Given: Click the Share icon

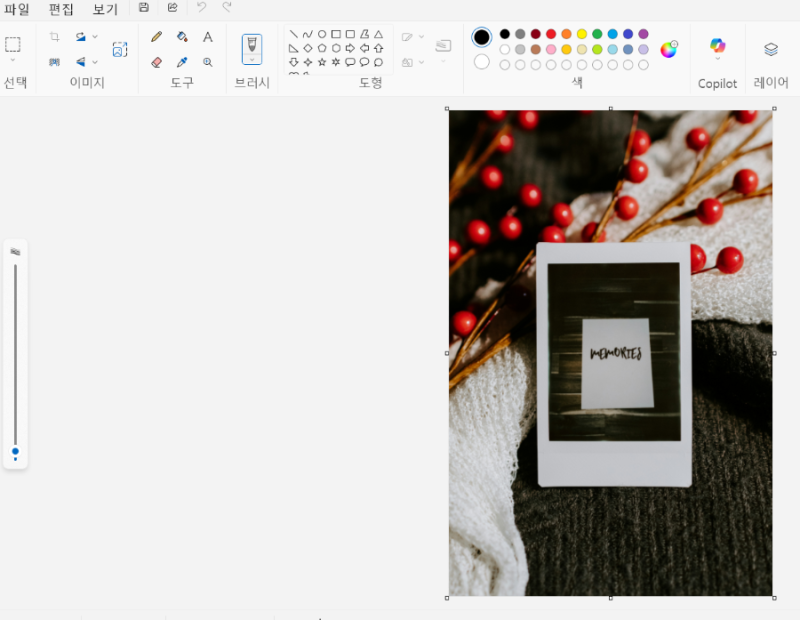Looking at the screenshot, I should [172, 7].
